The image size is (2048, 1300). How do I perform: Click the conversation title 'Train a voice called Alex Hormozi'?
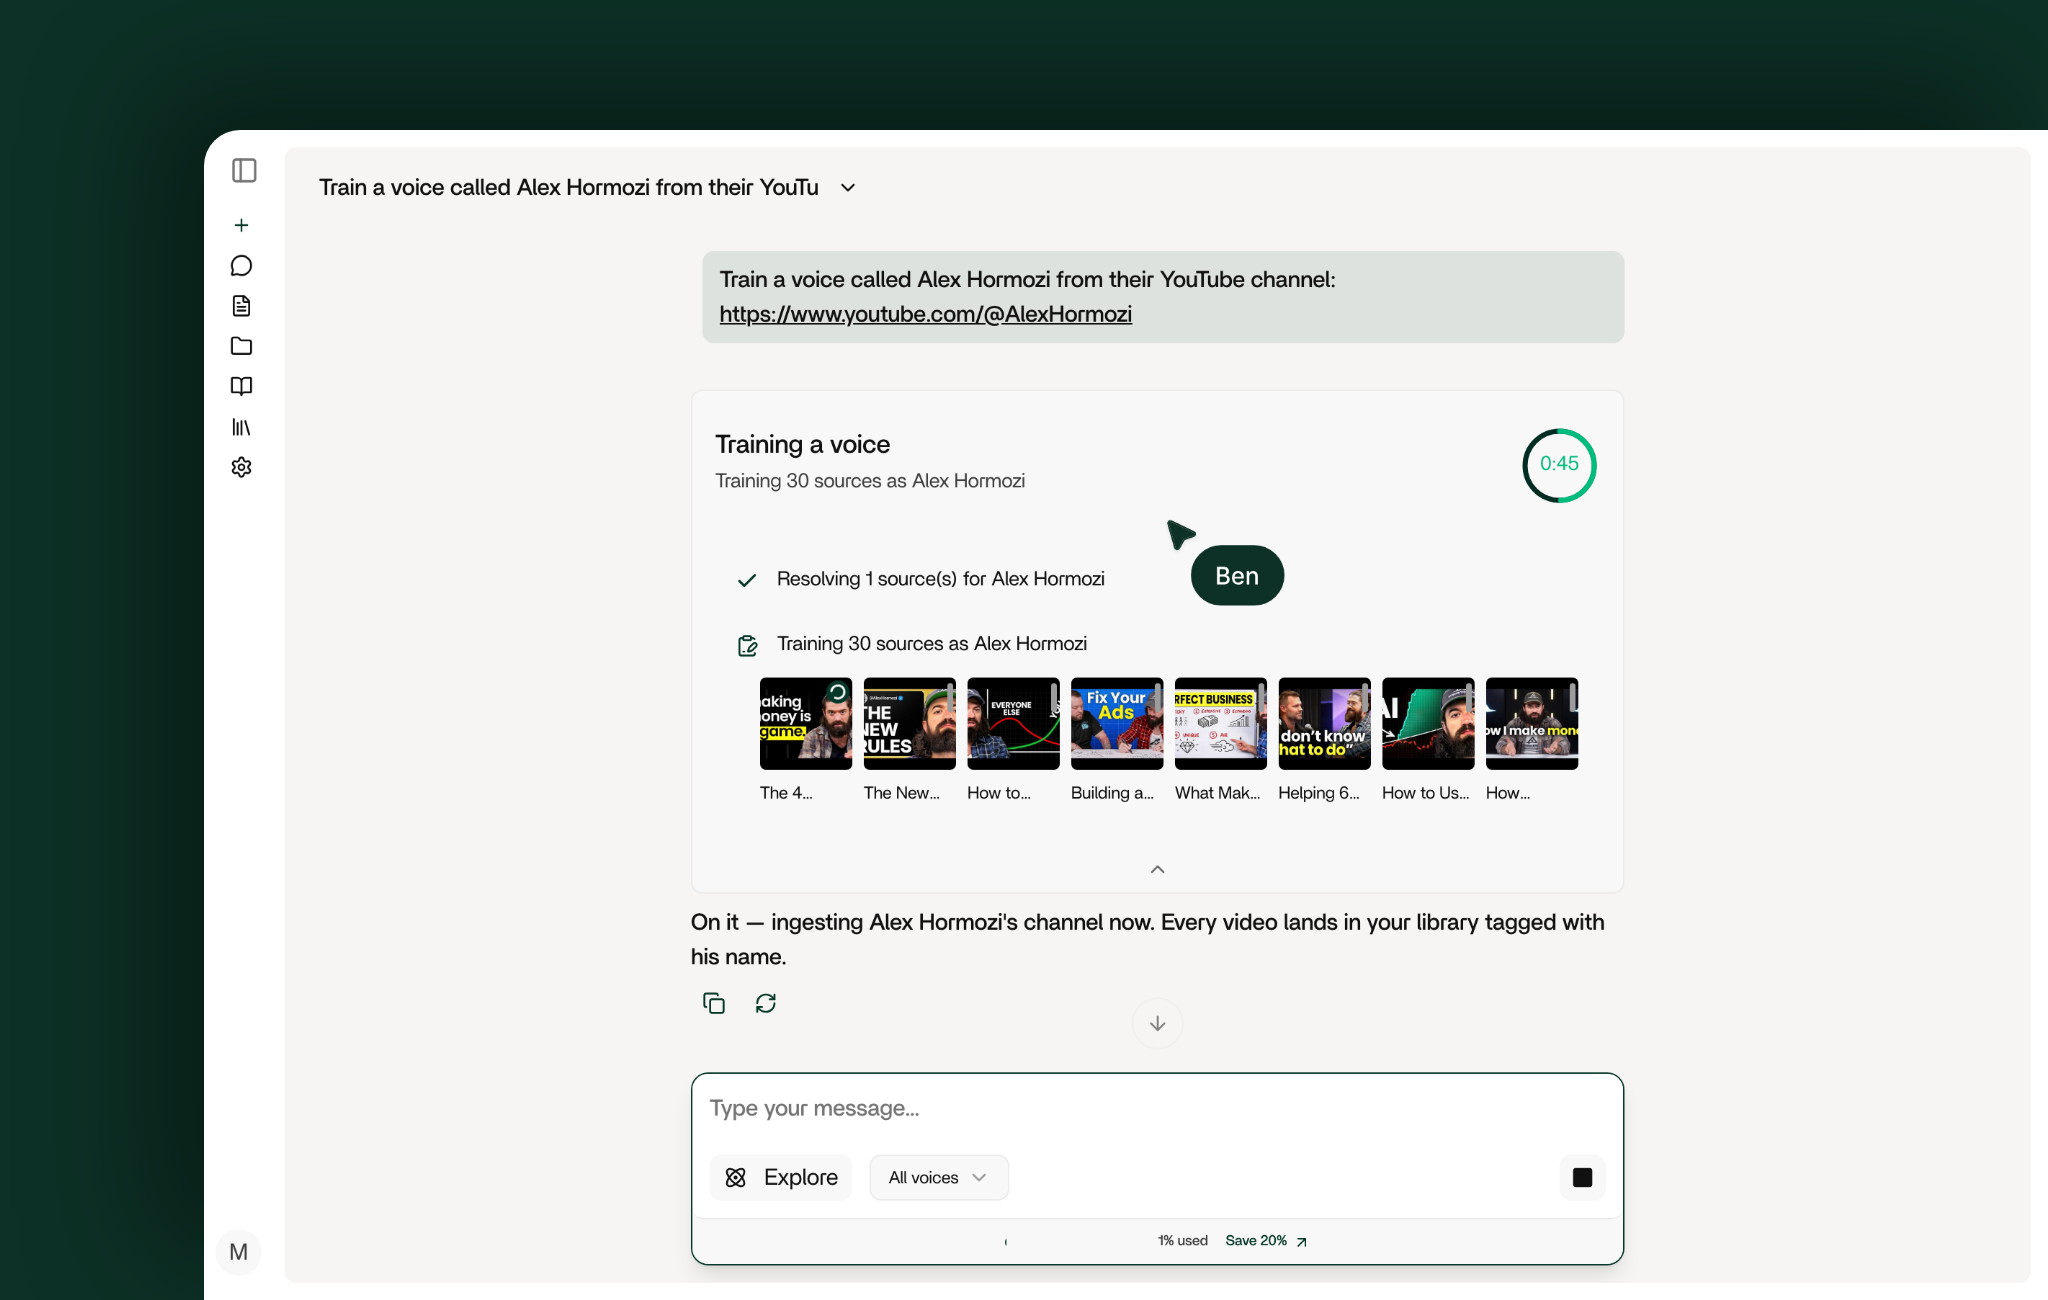[569, 188]
